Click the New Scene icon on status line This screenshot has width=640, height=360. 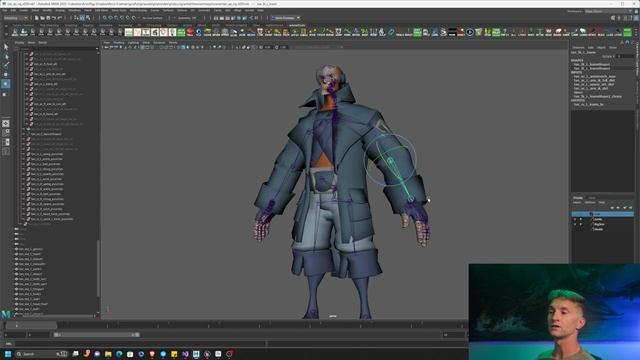coord(36,18)
